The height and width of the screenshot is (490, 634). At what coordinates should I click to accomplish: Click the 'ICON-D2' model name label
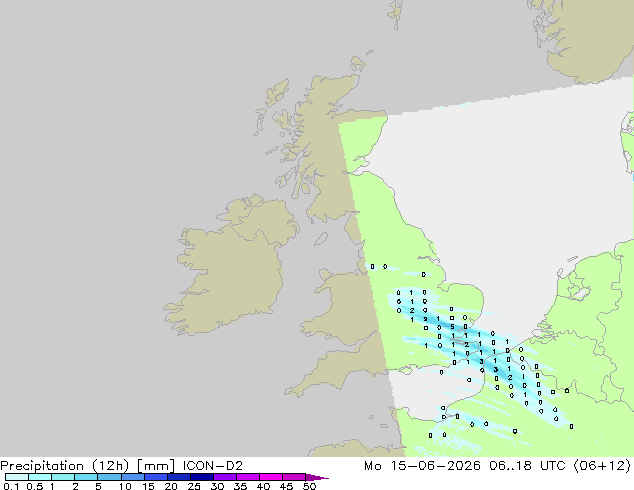[x=213, y=466]
